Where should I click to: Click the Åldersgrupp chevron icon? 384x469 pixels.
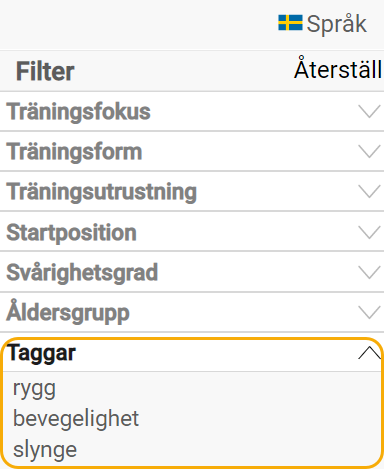coord(369,313)
